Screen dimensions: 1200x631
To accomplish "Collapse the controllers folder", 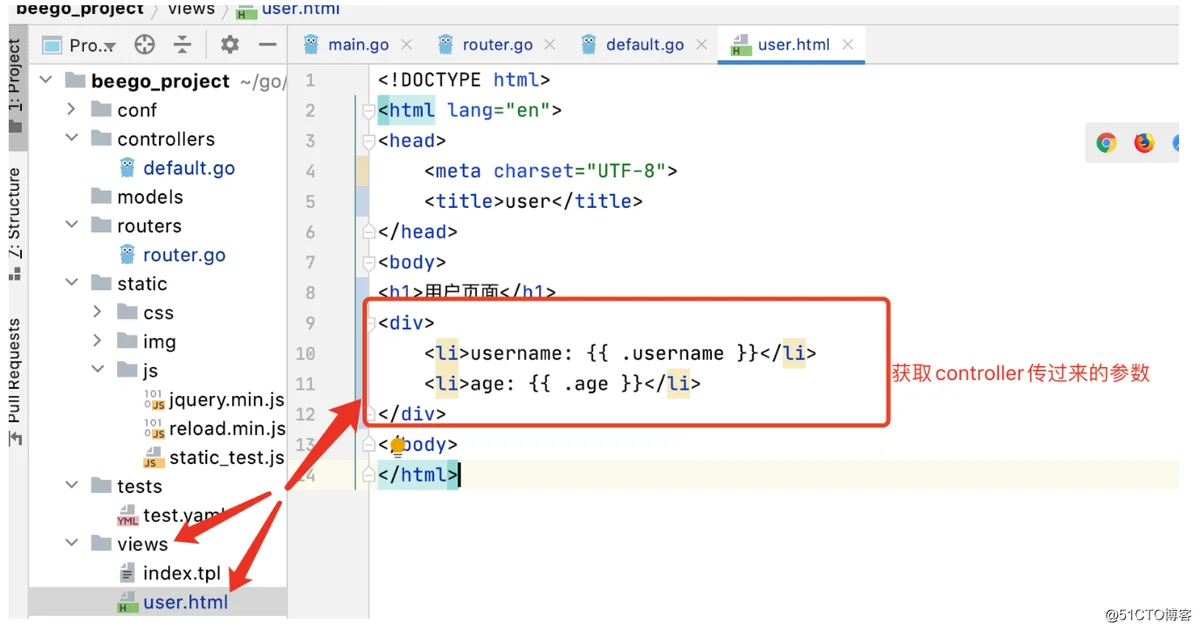I will (71, 138).
